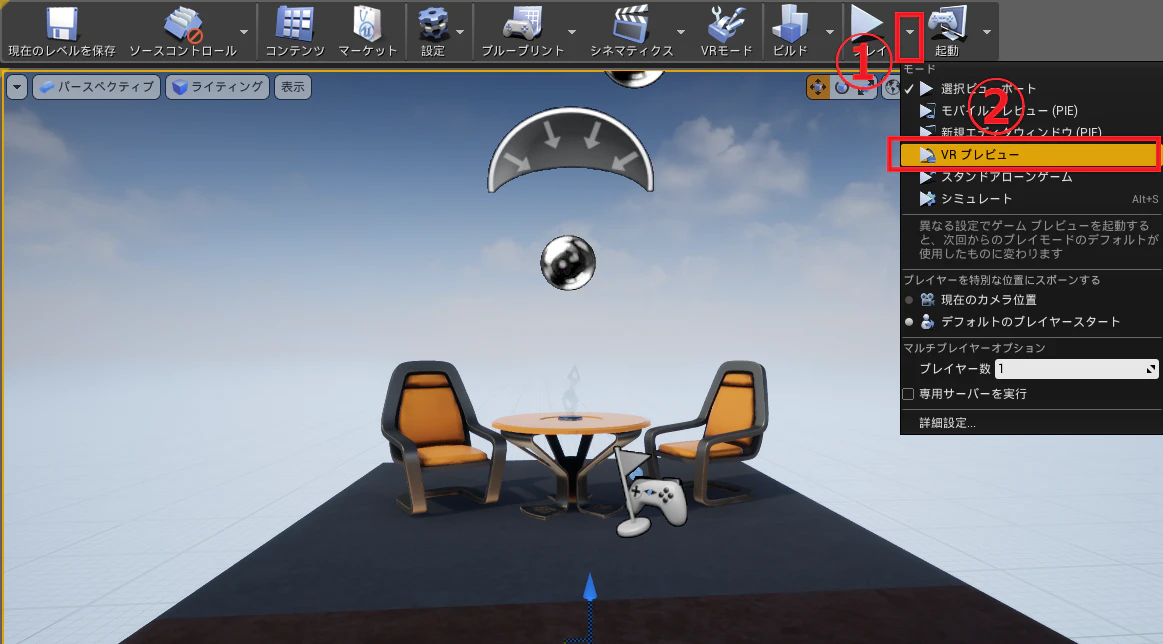
Task: Enable the 専用サーバーを実行 checkbox
Action: [x=908, y=394]
